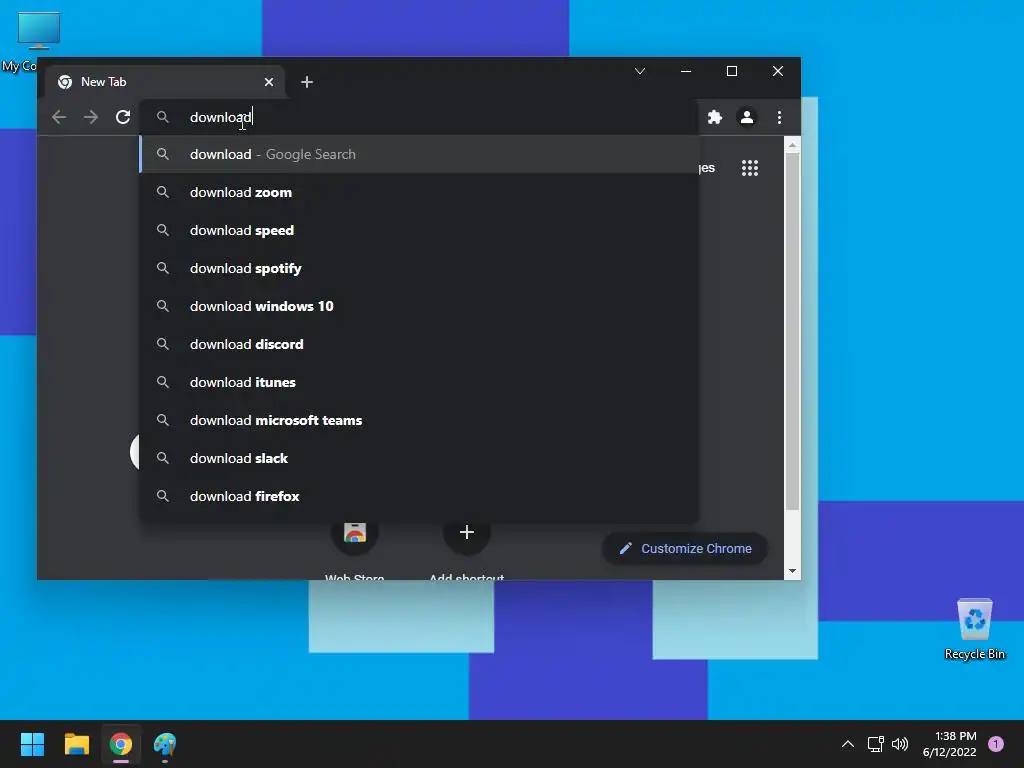1024x768 pixels.
Task: Open the volume tray icon
Action: pyautogui.click(x=900, y=744)
